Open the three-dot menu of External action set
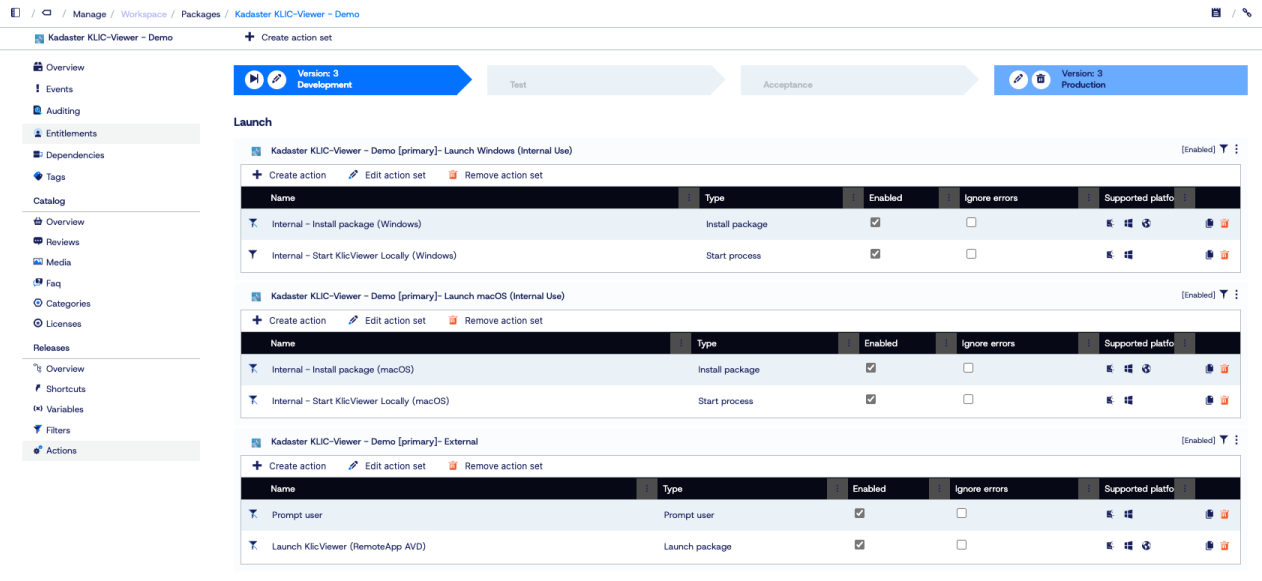The image size is (1262, 581). pyautogui.click(x=1236, y=440)
